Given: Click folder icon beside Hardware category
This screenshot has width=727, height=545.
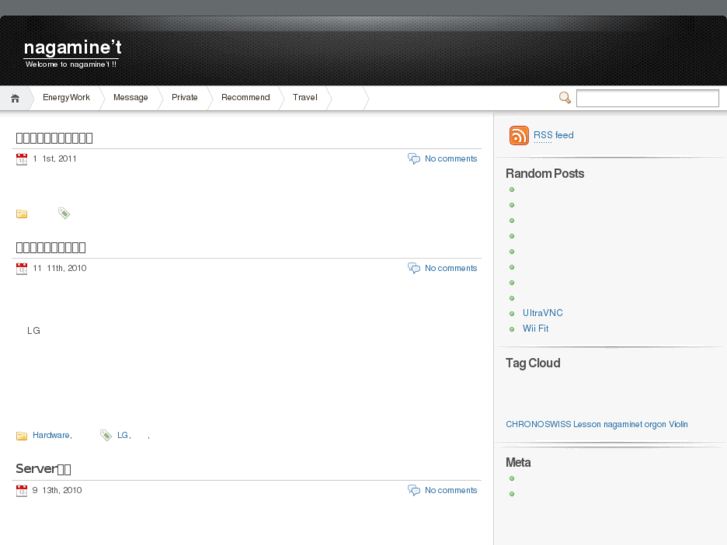Looking at the screenshot, I should [21, 436].
